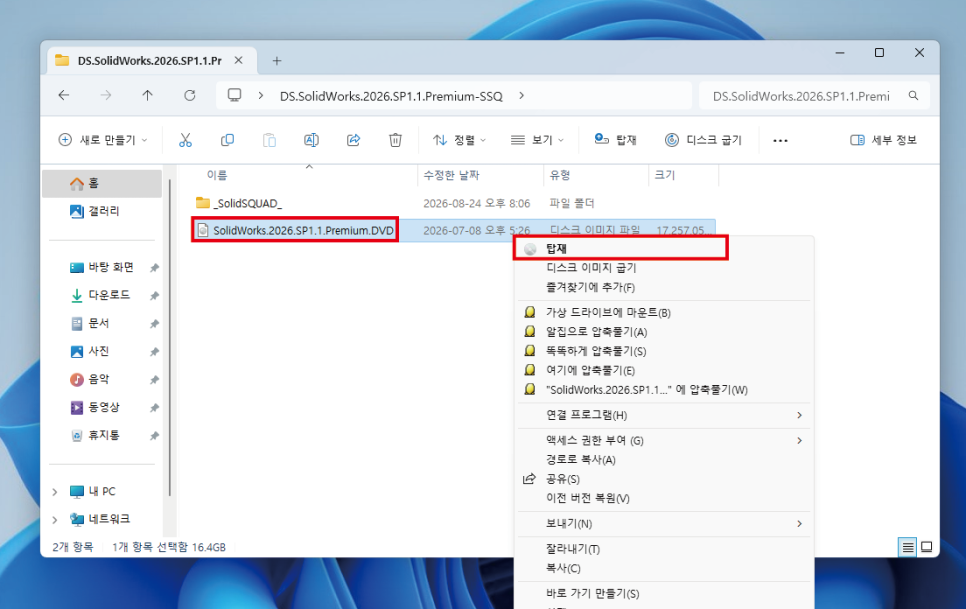Click the chevron before DS.SolidWorks path segment

click(x=261, y=95)
